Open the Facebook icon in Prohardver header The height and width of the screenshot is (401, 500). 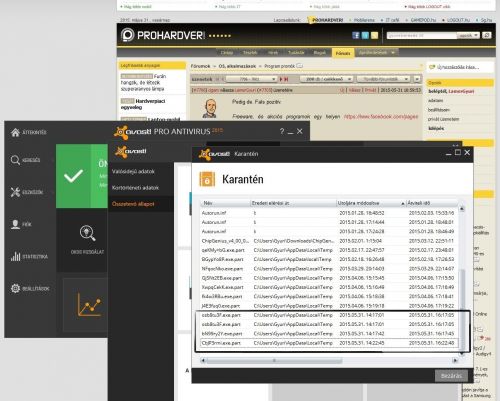click(x=356, y=35)
